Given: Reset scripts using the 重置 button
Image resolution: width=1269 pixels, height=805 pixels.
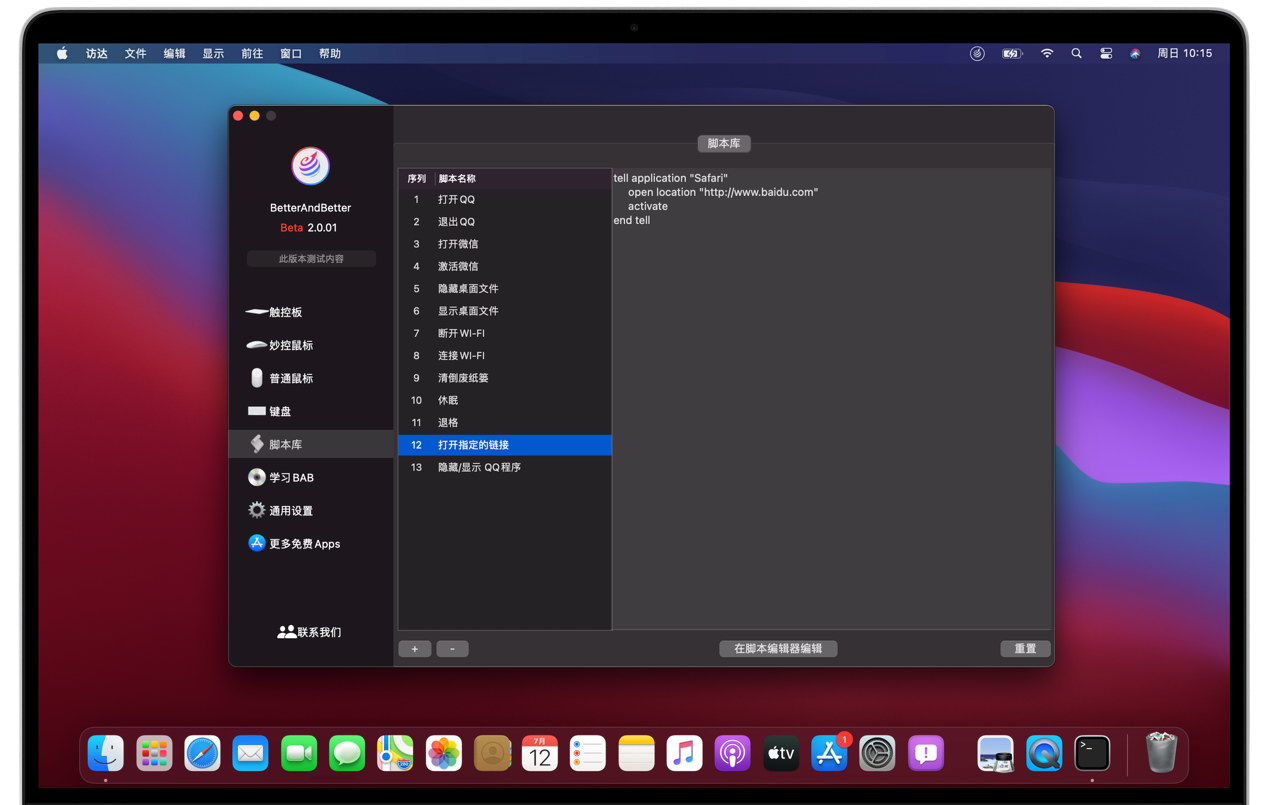Looking at the screenshot, I should tap(1024, 648).
